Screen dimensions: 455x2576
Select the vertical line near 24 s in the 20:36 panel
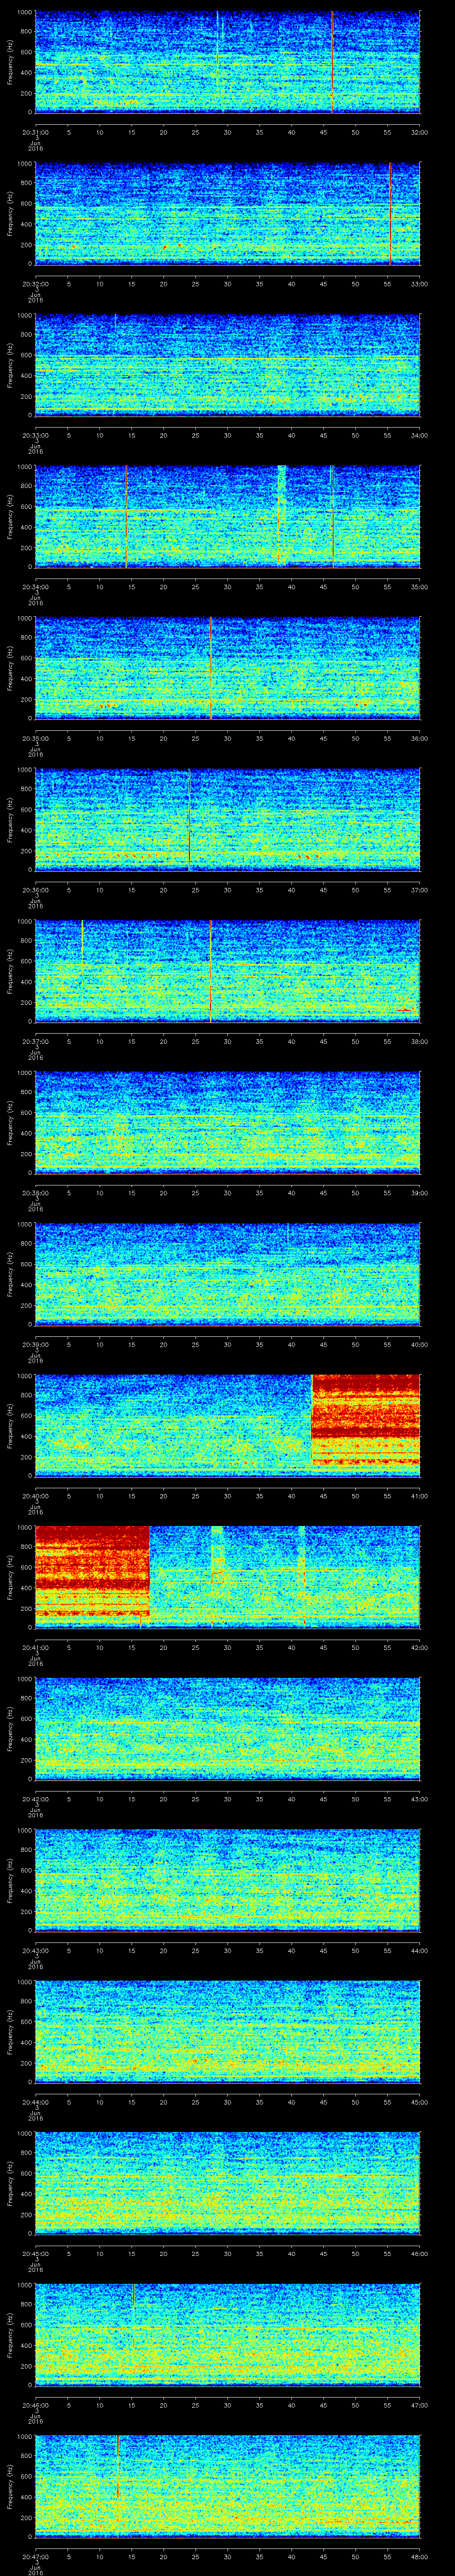pos(189,819)
